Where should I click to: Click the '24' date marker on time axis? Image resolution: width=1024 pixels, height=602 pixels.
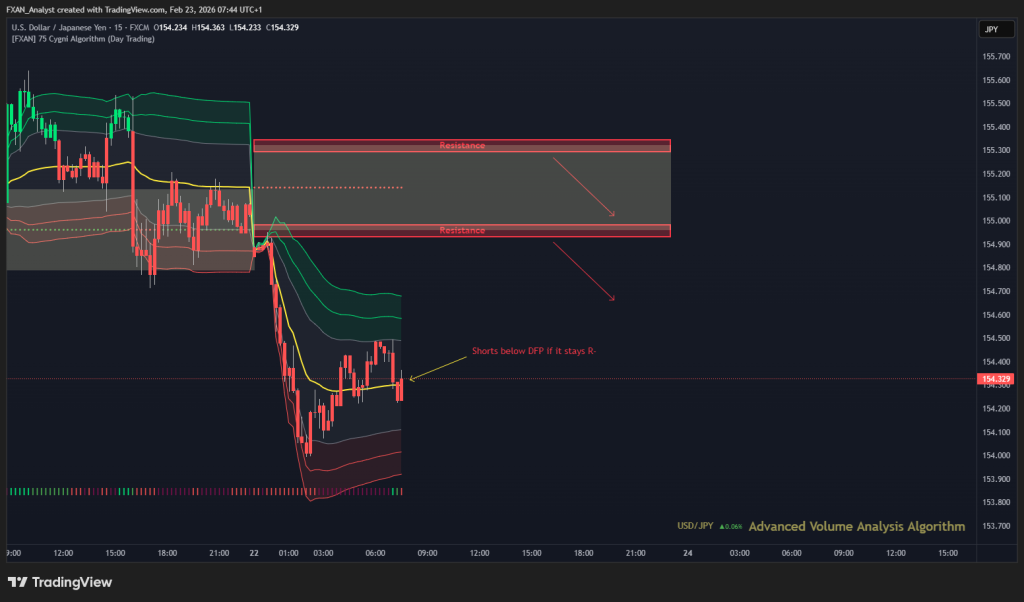pos(688,552)
